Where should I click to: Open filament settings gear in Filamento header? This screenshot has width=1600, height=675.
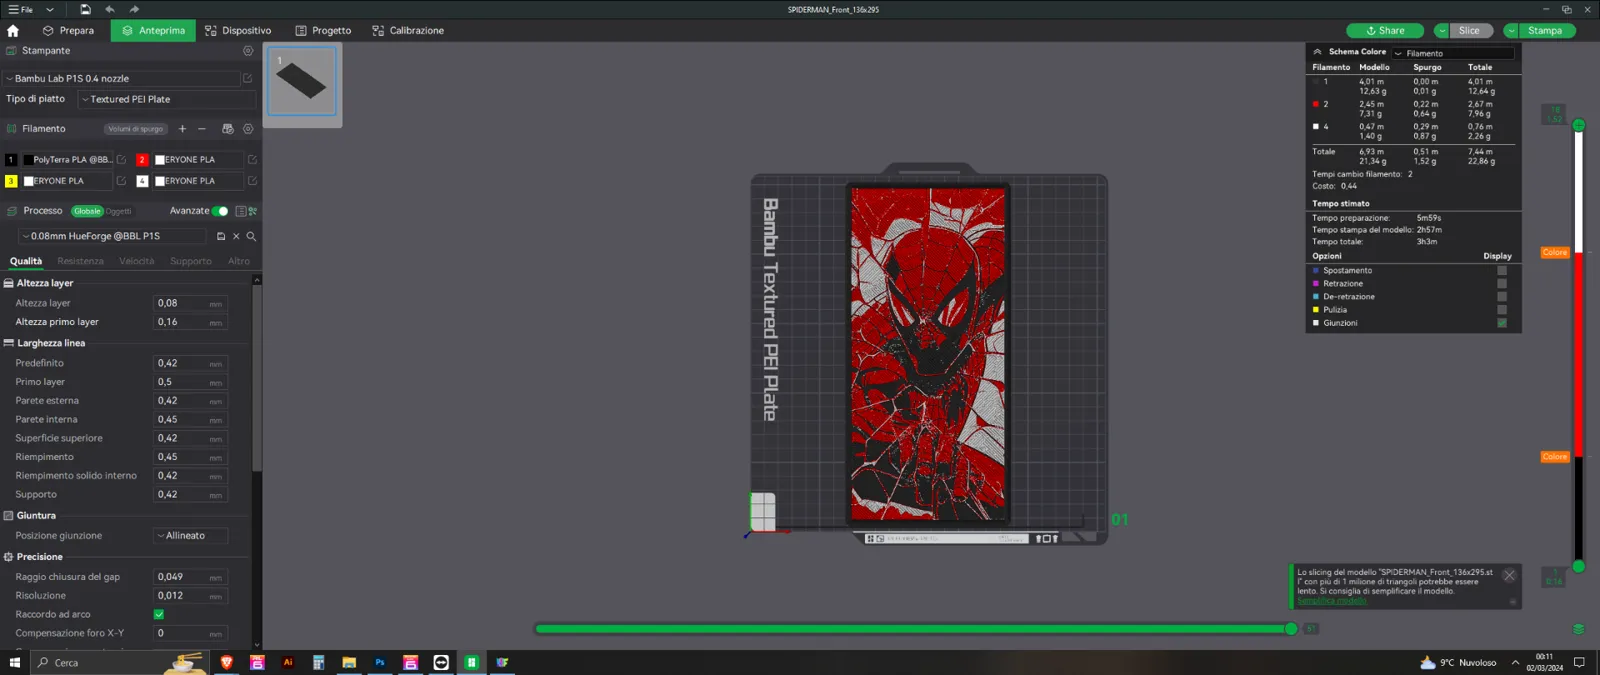(248, 129)
